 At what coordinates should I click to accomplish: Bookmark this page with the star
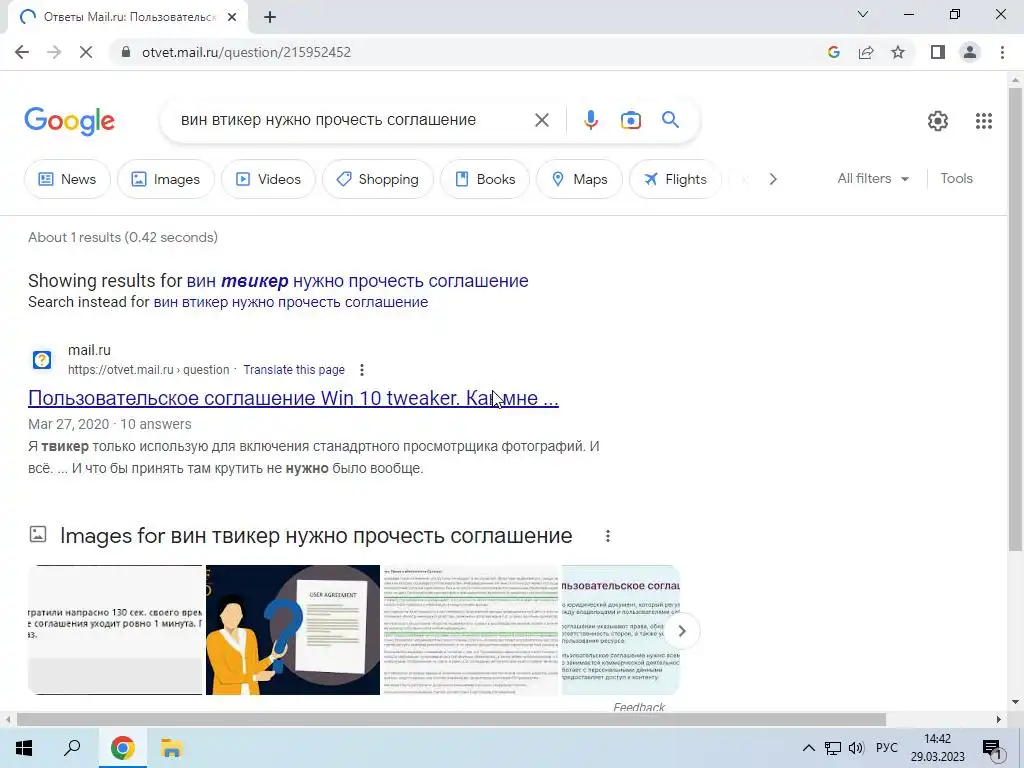[x=898, y=52]
